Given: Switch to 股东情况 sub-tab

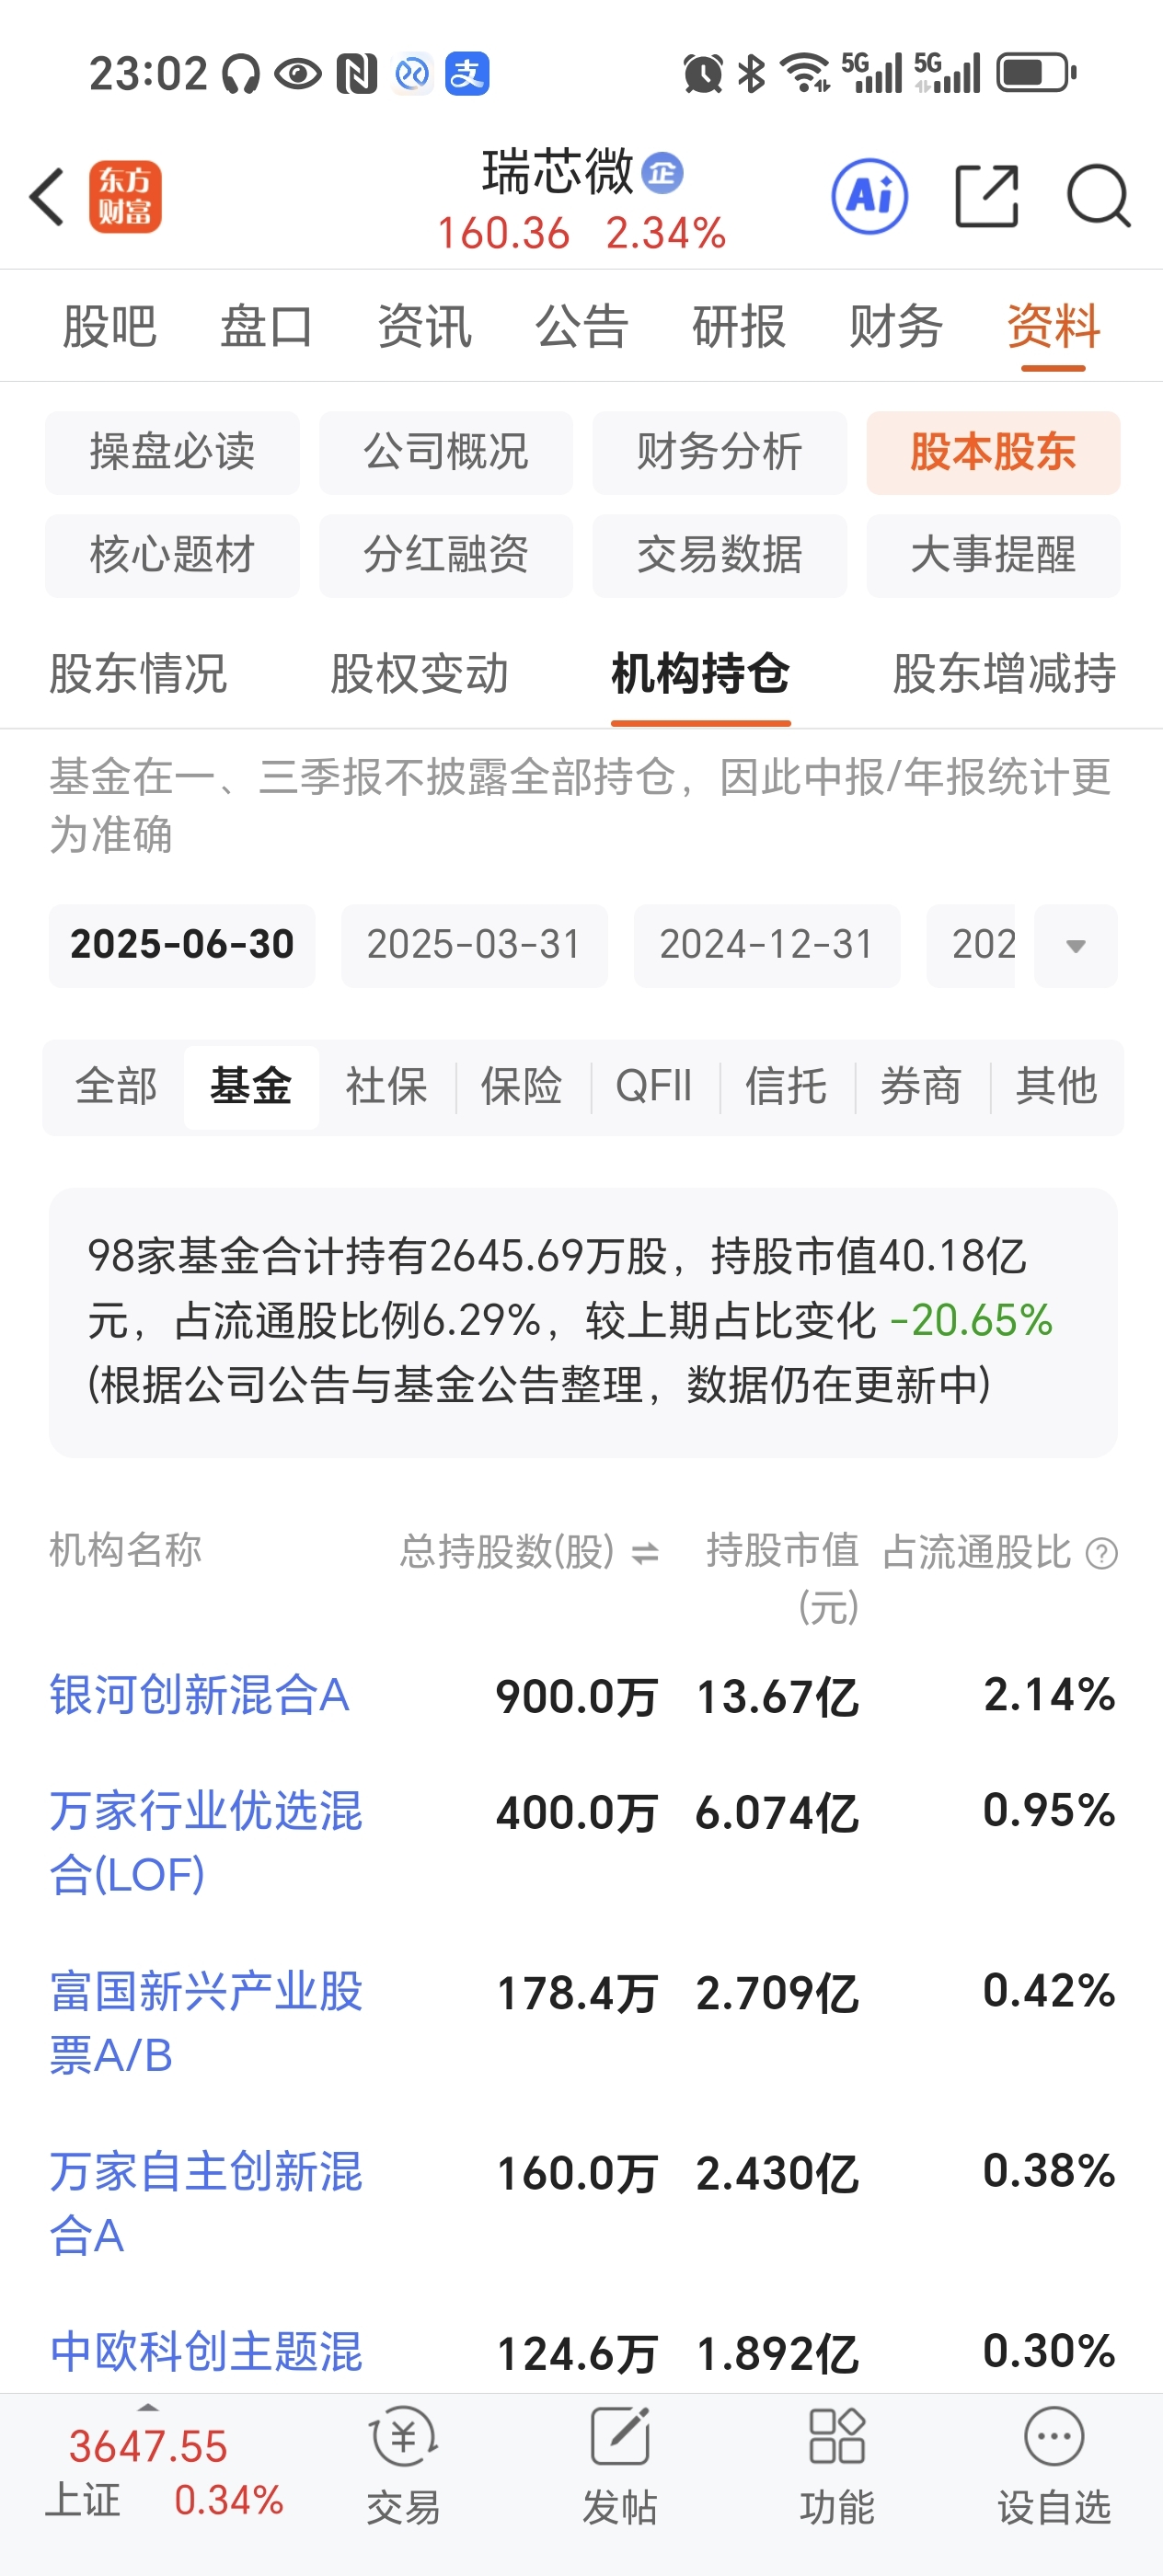Looking at the screenshot, I should click(x=138, y=673).
